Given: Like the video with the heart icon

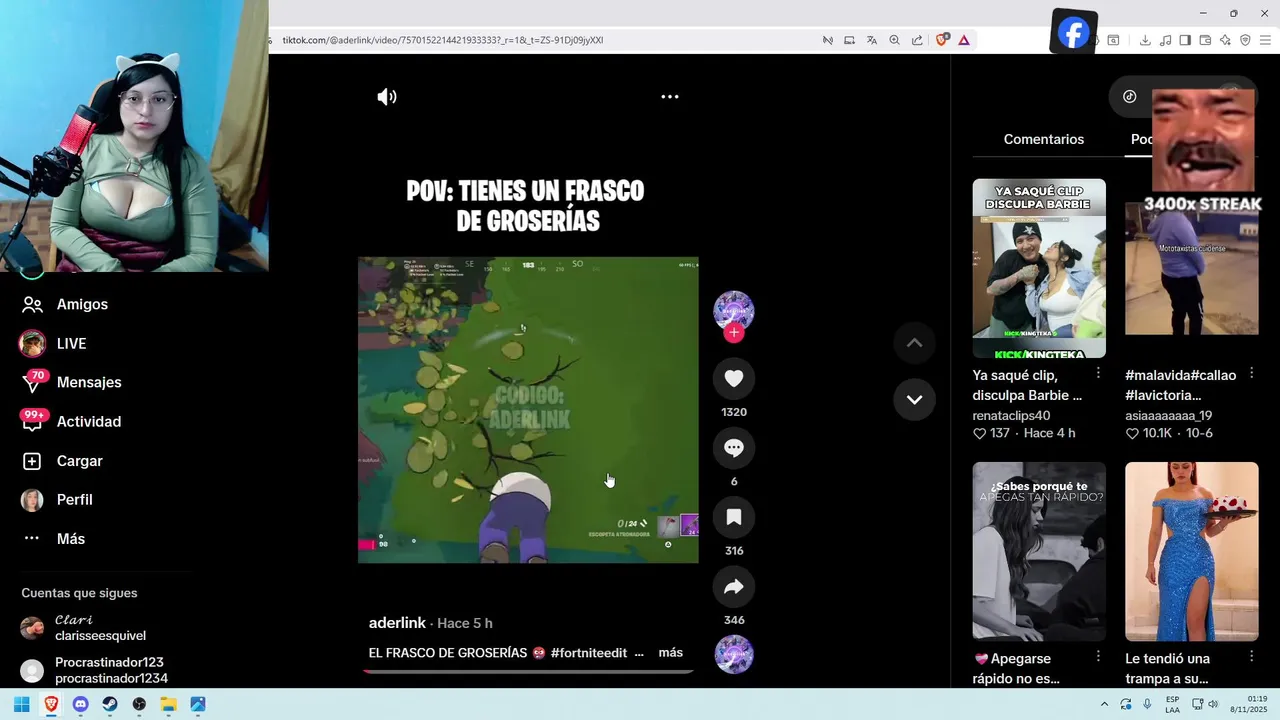Looking at the screenshot, I should point(734,378).
